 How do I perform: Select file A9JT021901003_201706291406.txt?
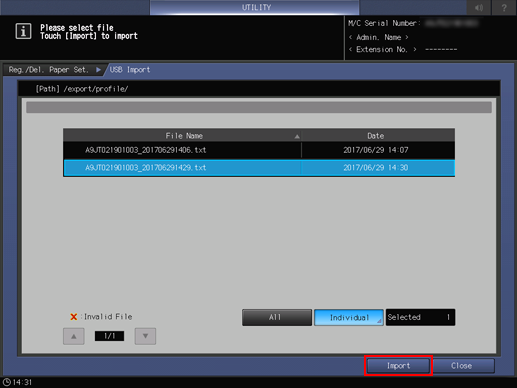[x=259, y=150]
